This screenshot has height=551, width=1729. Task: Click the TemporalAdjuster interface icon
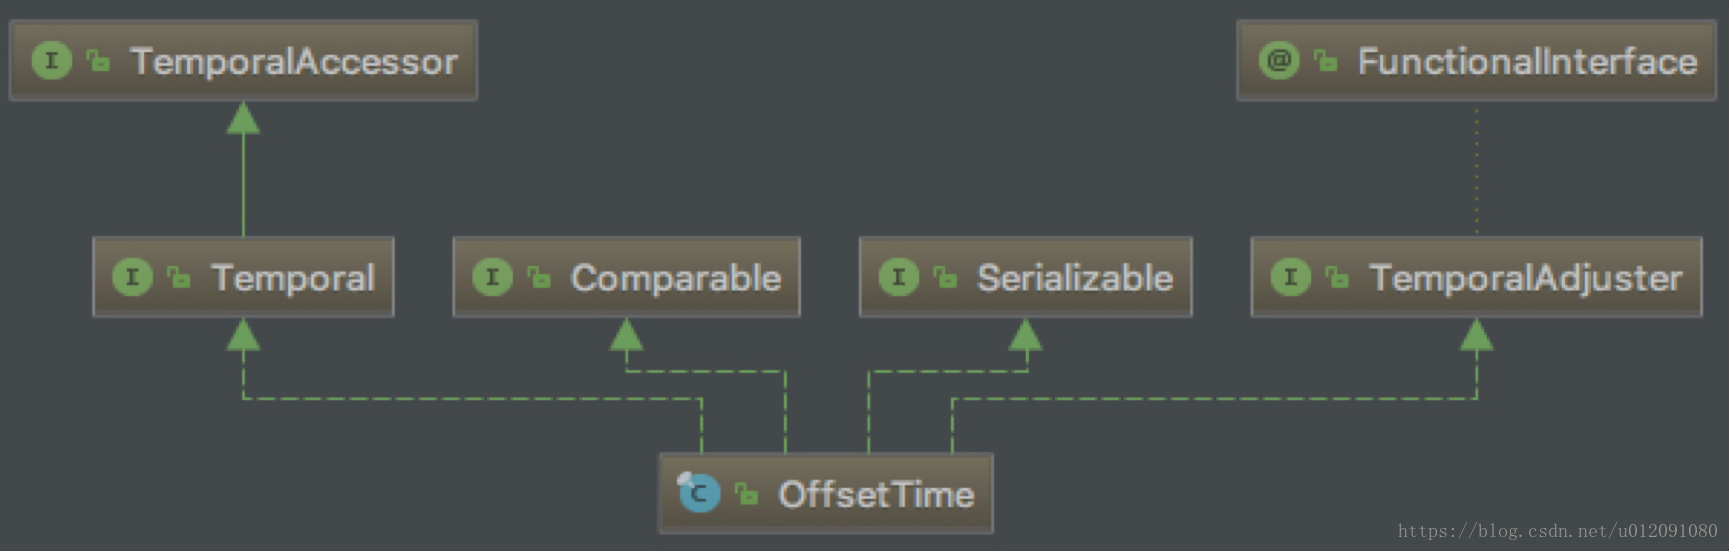coord(1290,277)
